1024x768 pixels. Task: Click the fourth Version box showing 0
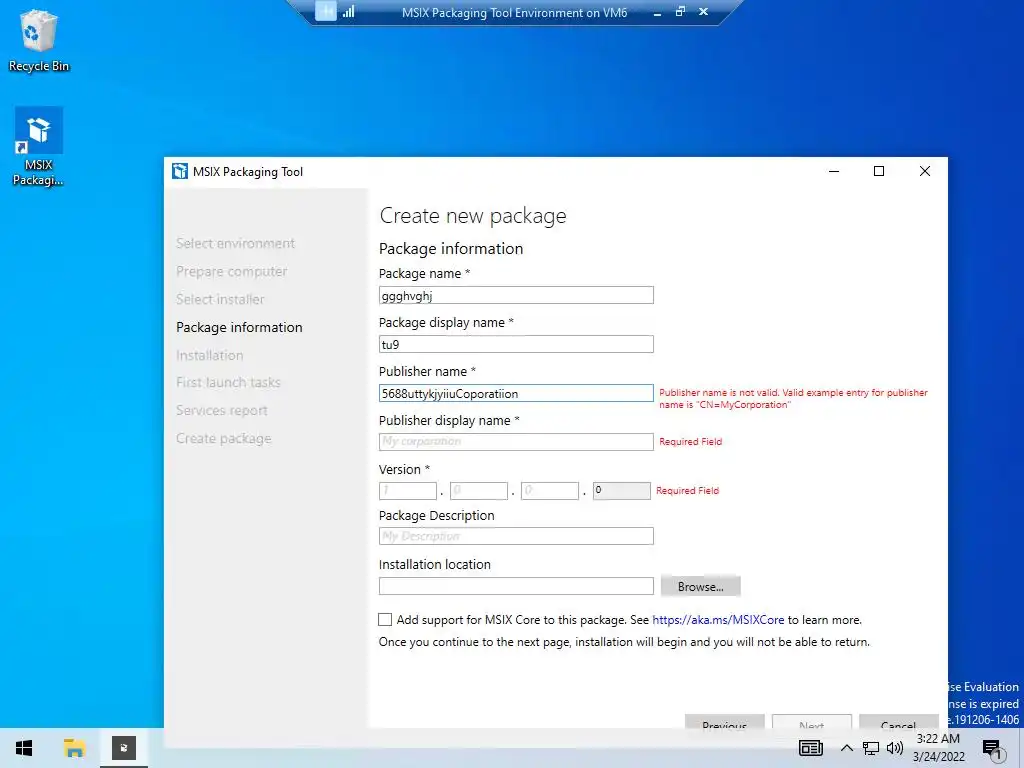click(x=621, y=490)
